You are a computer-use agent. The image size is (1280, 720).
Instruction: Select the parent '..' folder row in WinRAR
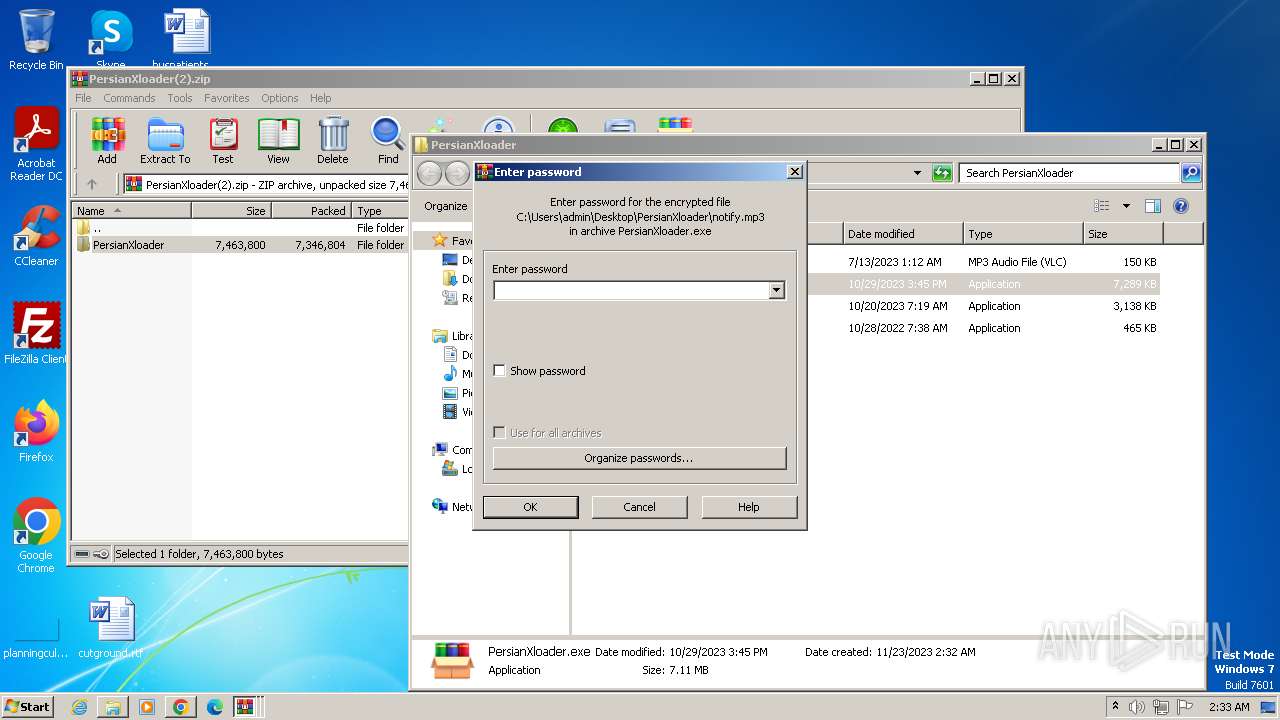click(240, 228)
